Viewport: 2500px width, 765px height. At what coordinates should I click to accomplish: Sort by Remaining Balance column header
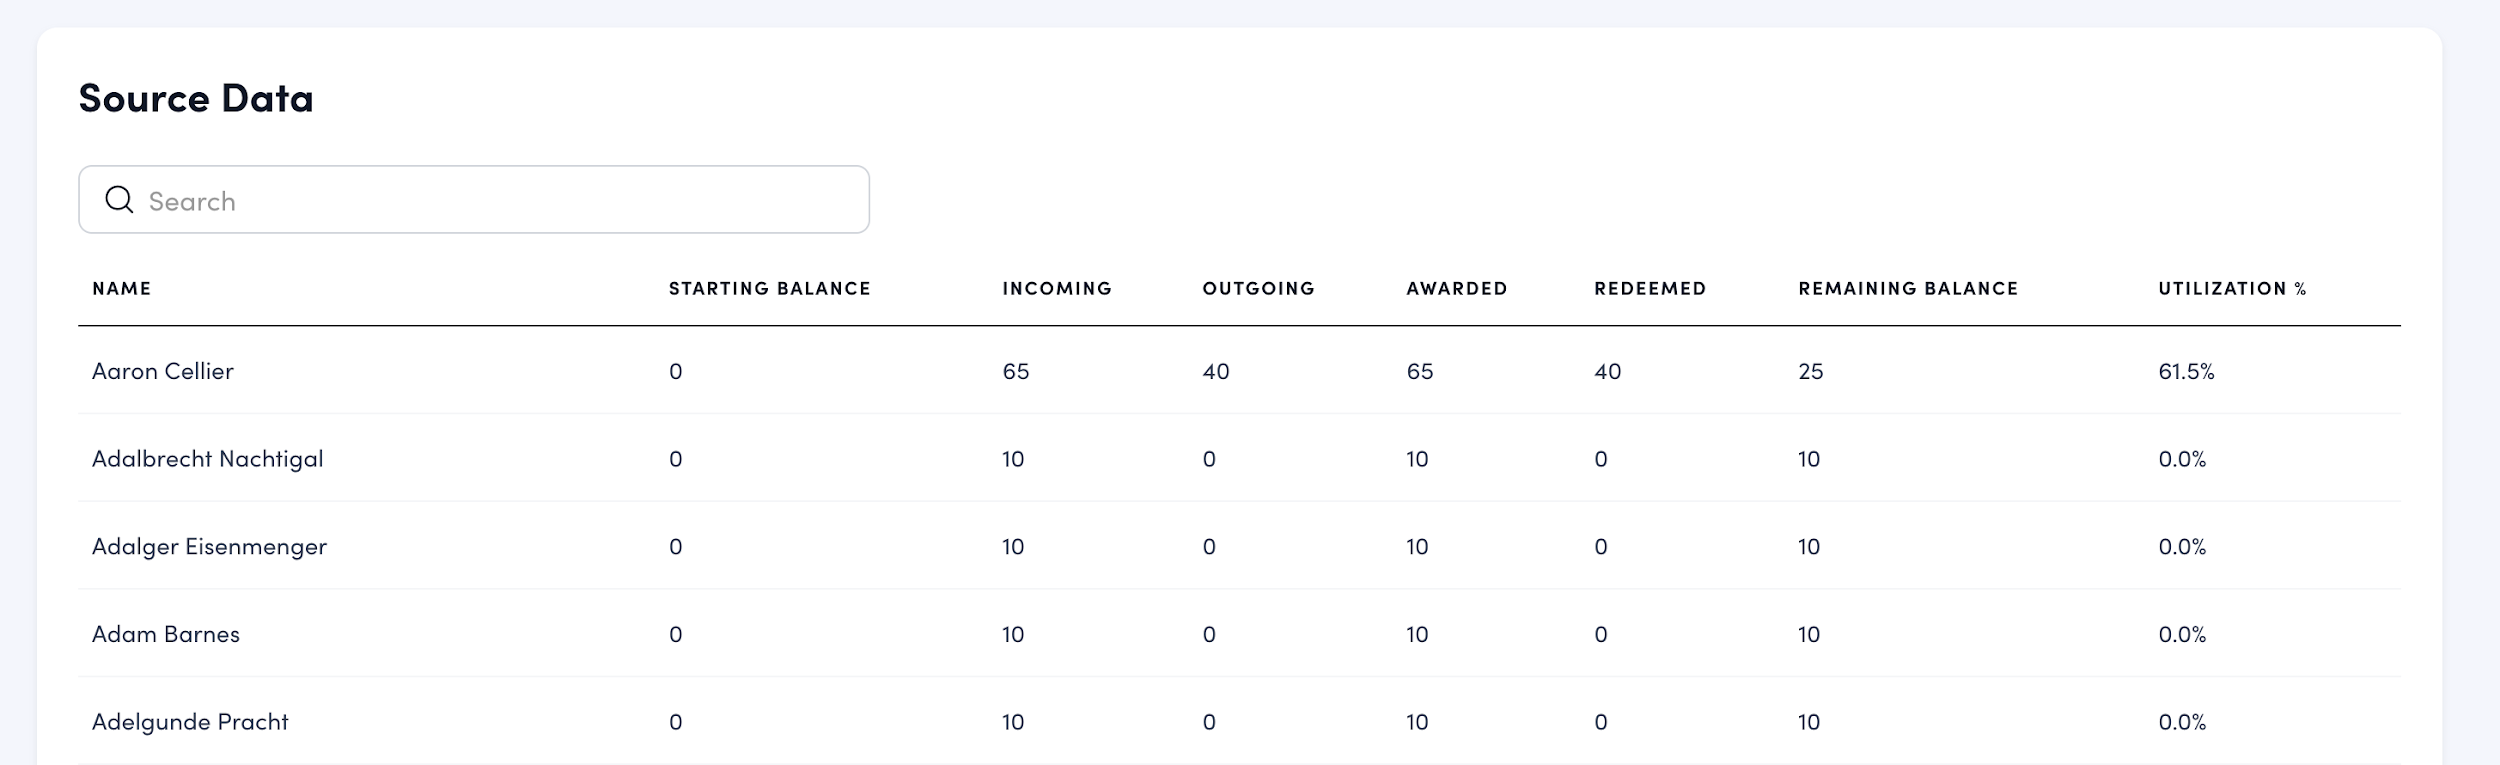point(1908,288)
